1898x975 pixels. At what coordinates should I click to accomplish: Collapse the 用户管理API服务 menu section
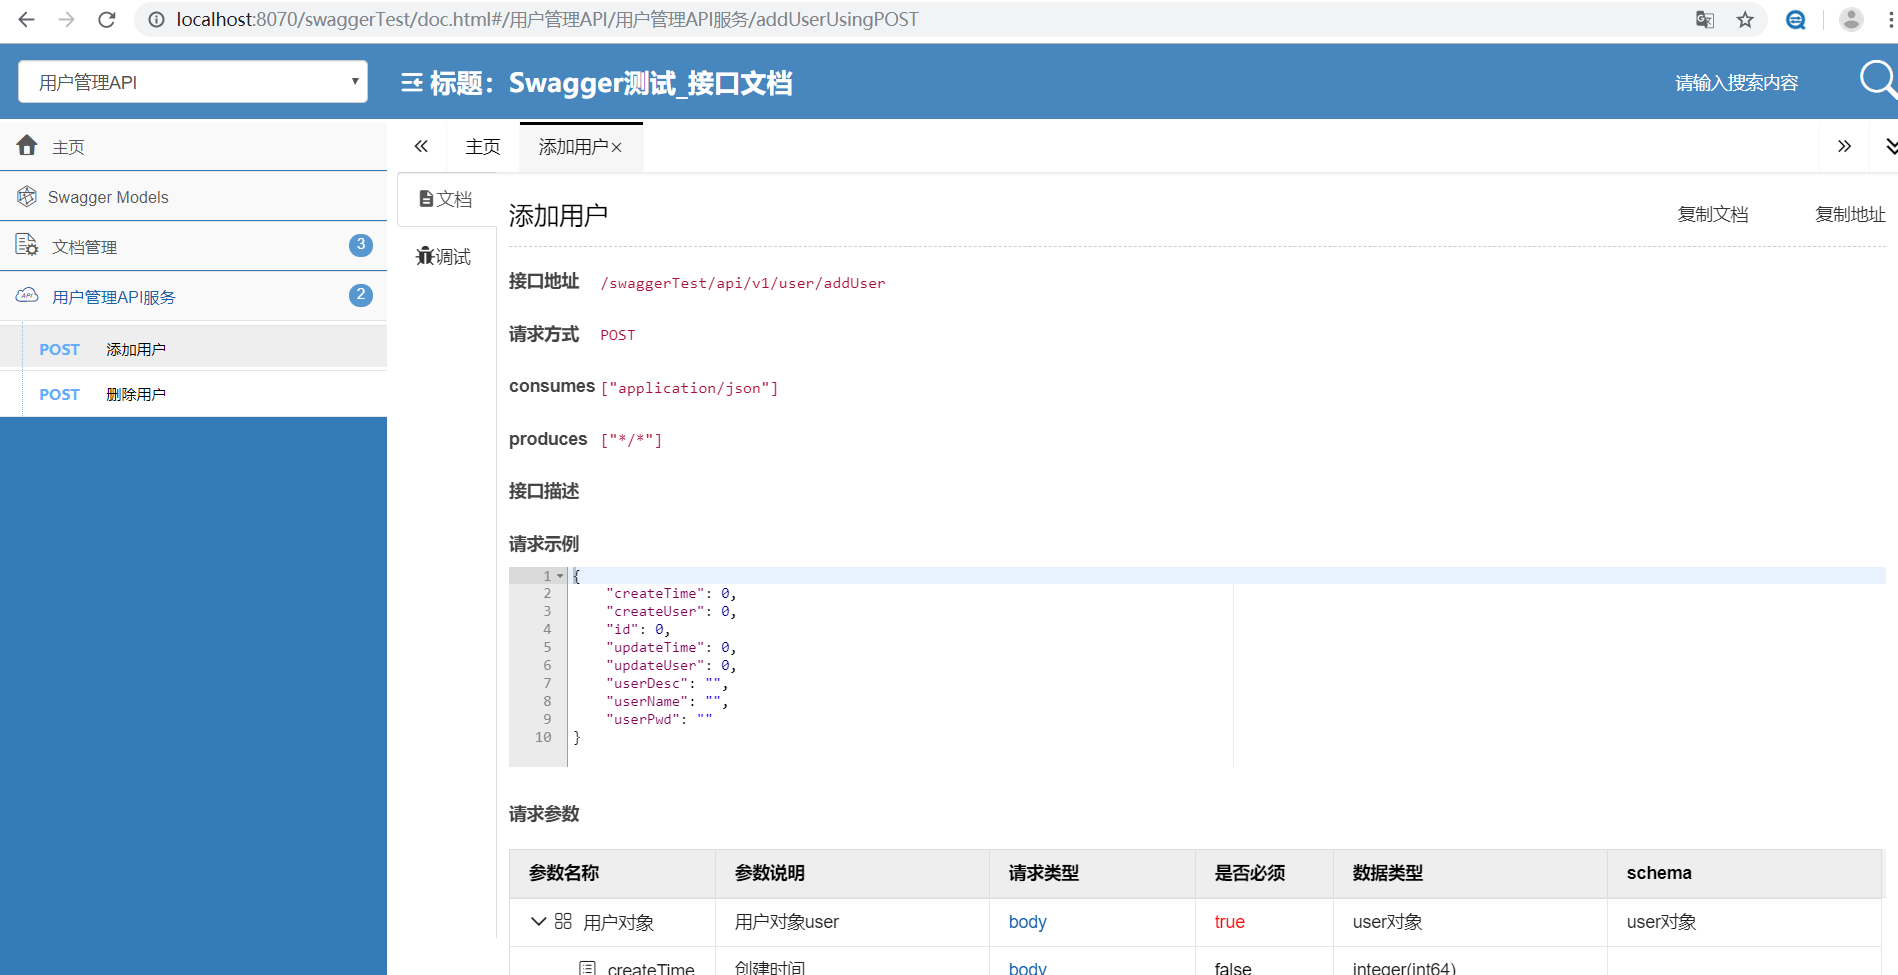click(x=193, y=296)
